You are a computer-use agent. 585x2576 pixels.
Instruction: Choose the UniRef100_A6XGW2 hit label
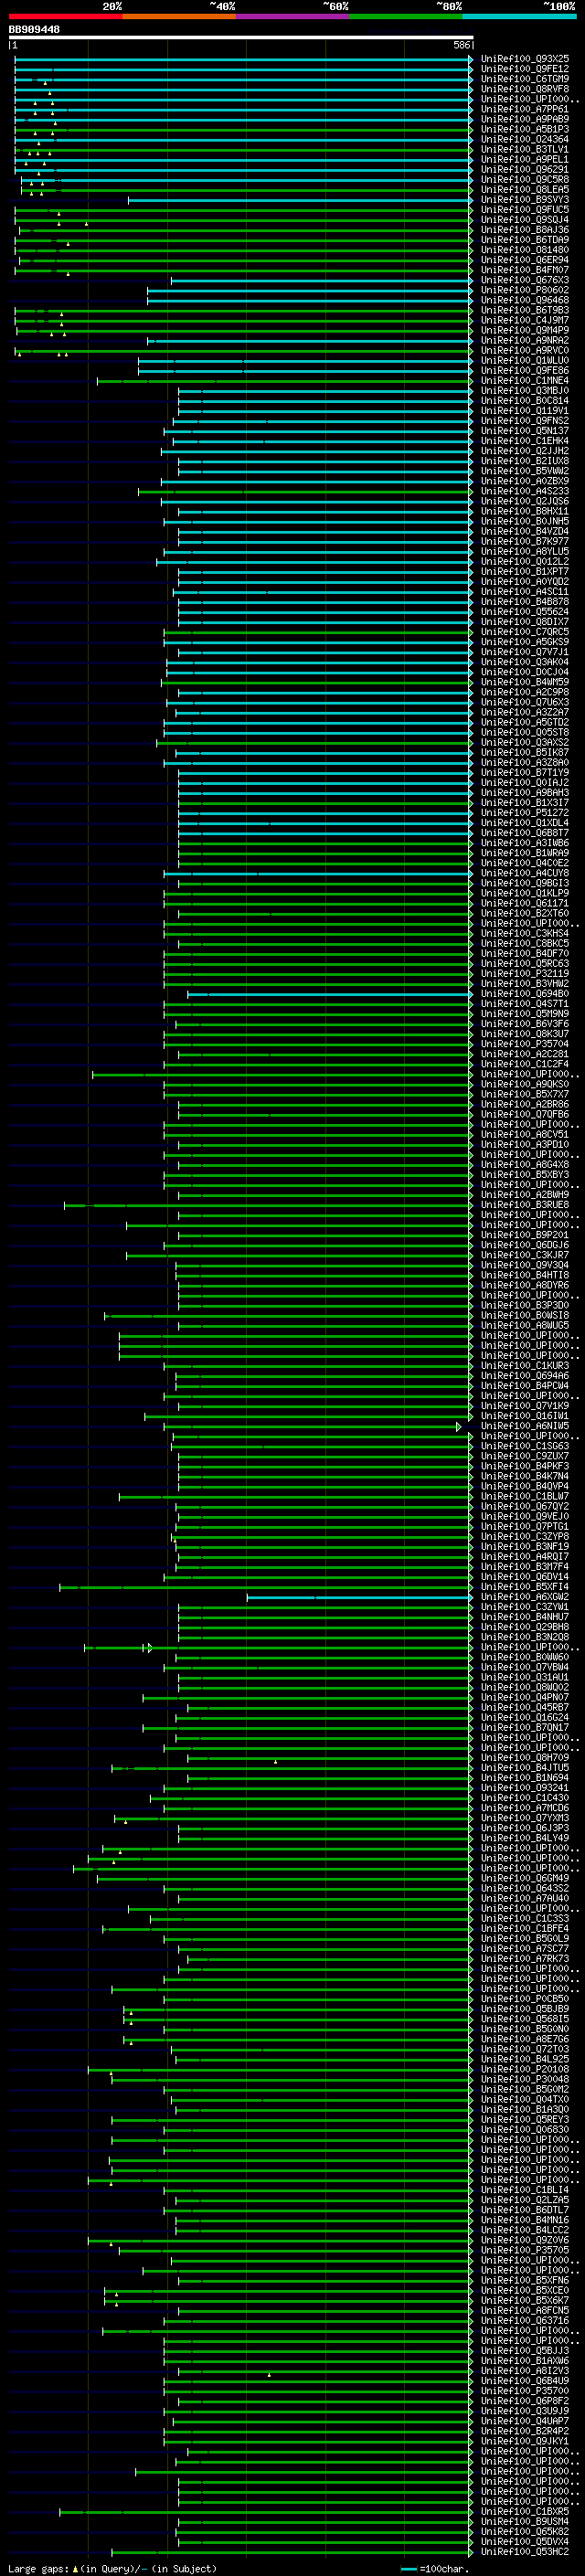pos(525,1597)
